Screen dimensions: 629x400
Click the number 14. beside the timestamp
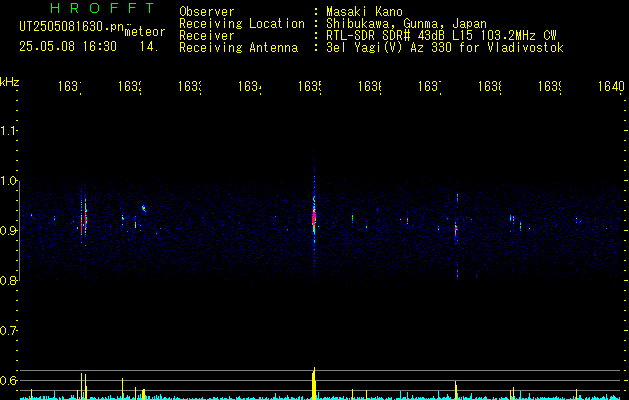pos(149,47)
